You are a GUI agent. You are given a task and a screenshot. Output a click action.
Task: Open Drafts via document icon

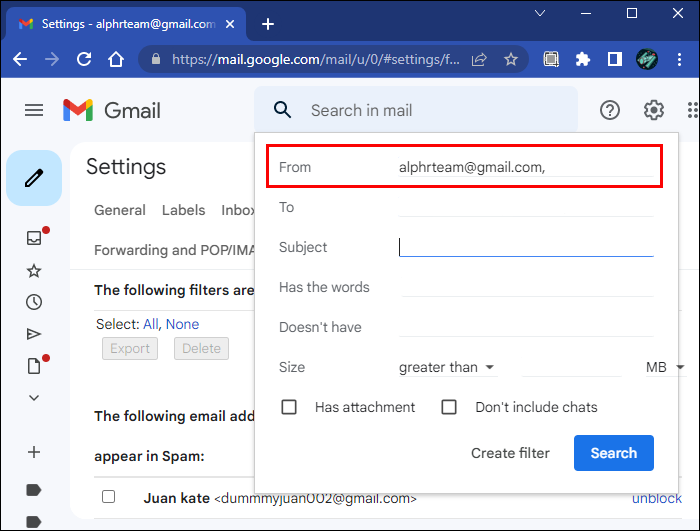pos(34,366)
